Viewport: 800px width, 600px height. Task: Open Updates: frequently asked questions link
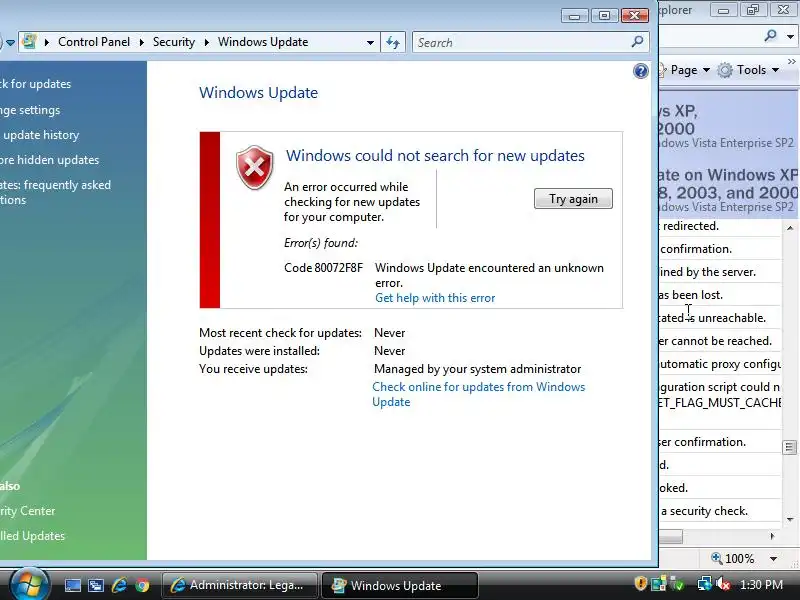(x=55, y=192)
